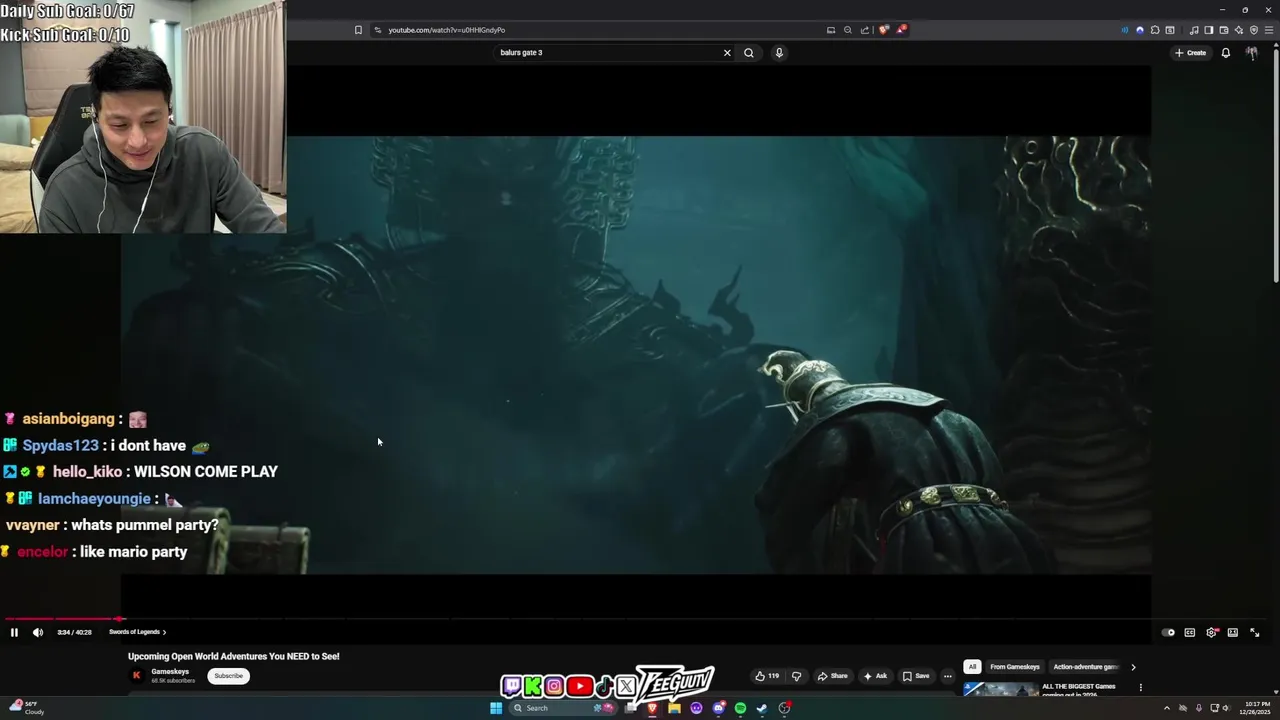1280x720 pixels.
Task: Open File Explorer from the taskbar
Action: pyautogui.click(x=674, y=708)
